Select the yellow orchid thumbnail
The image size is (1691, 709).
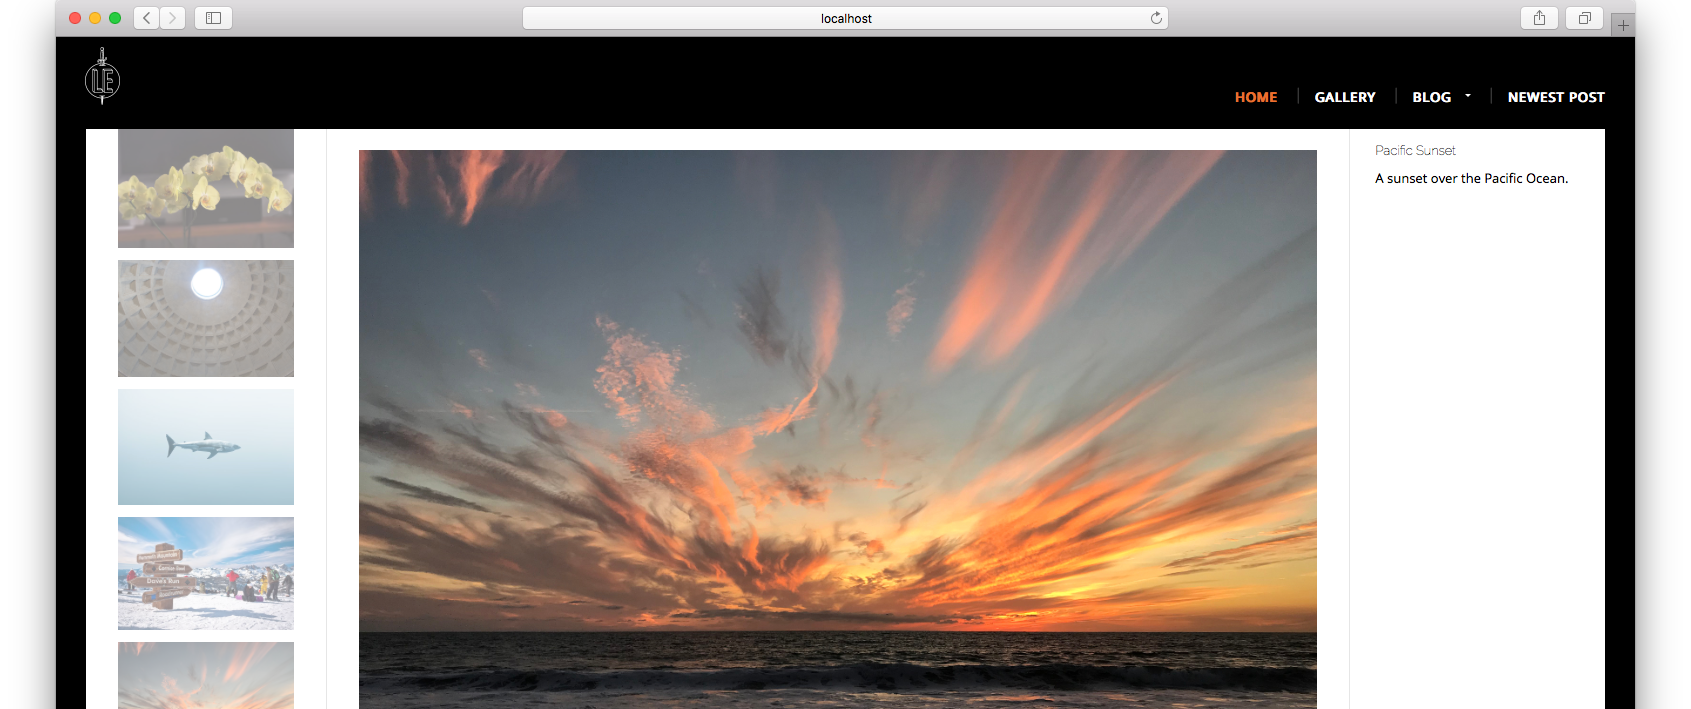pyautogui.click(x=206, y=188)
